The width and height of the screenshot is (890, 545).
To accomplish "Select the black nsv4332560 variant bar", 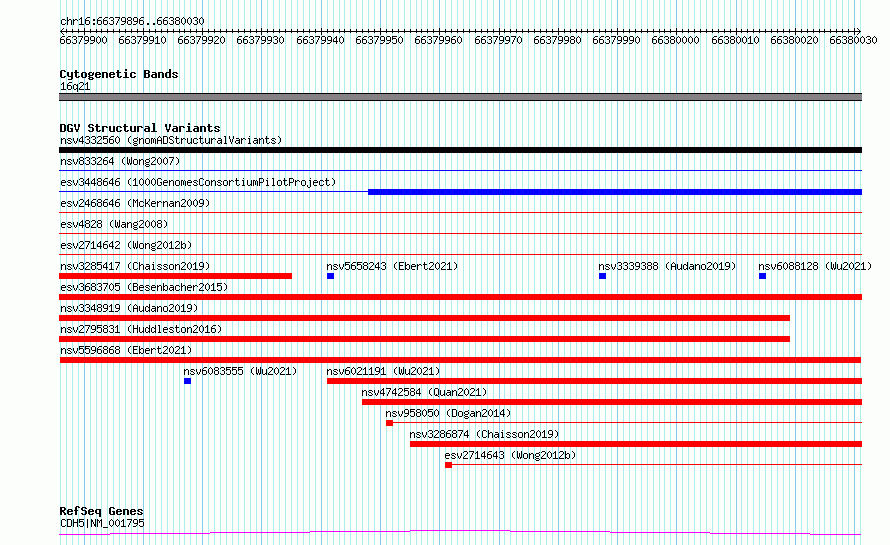I will click(460, 150).
